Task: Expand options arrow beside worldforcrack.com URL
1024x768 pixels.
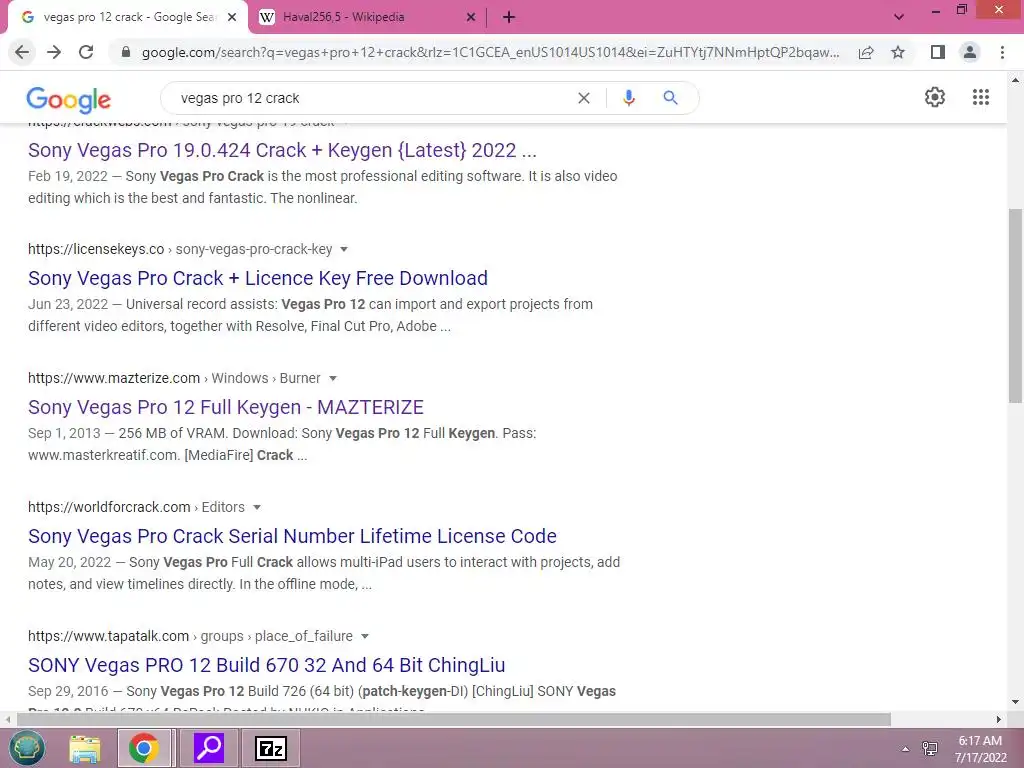Action: [257, 507]
